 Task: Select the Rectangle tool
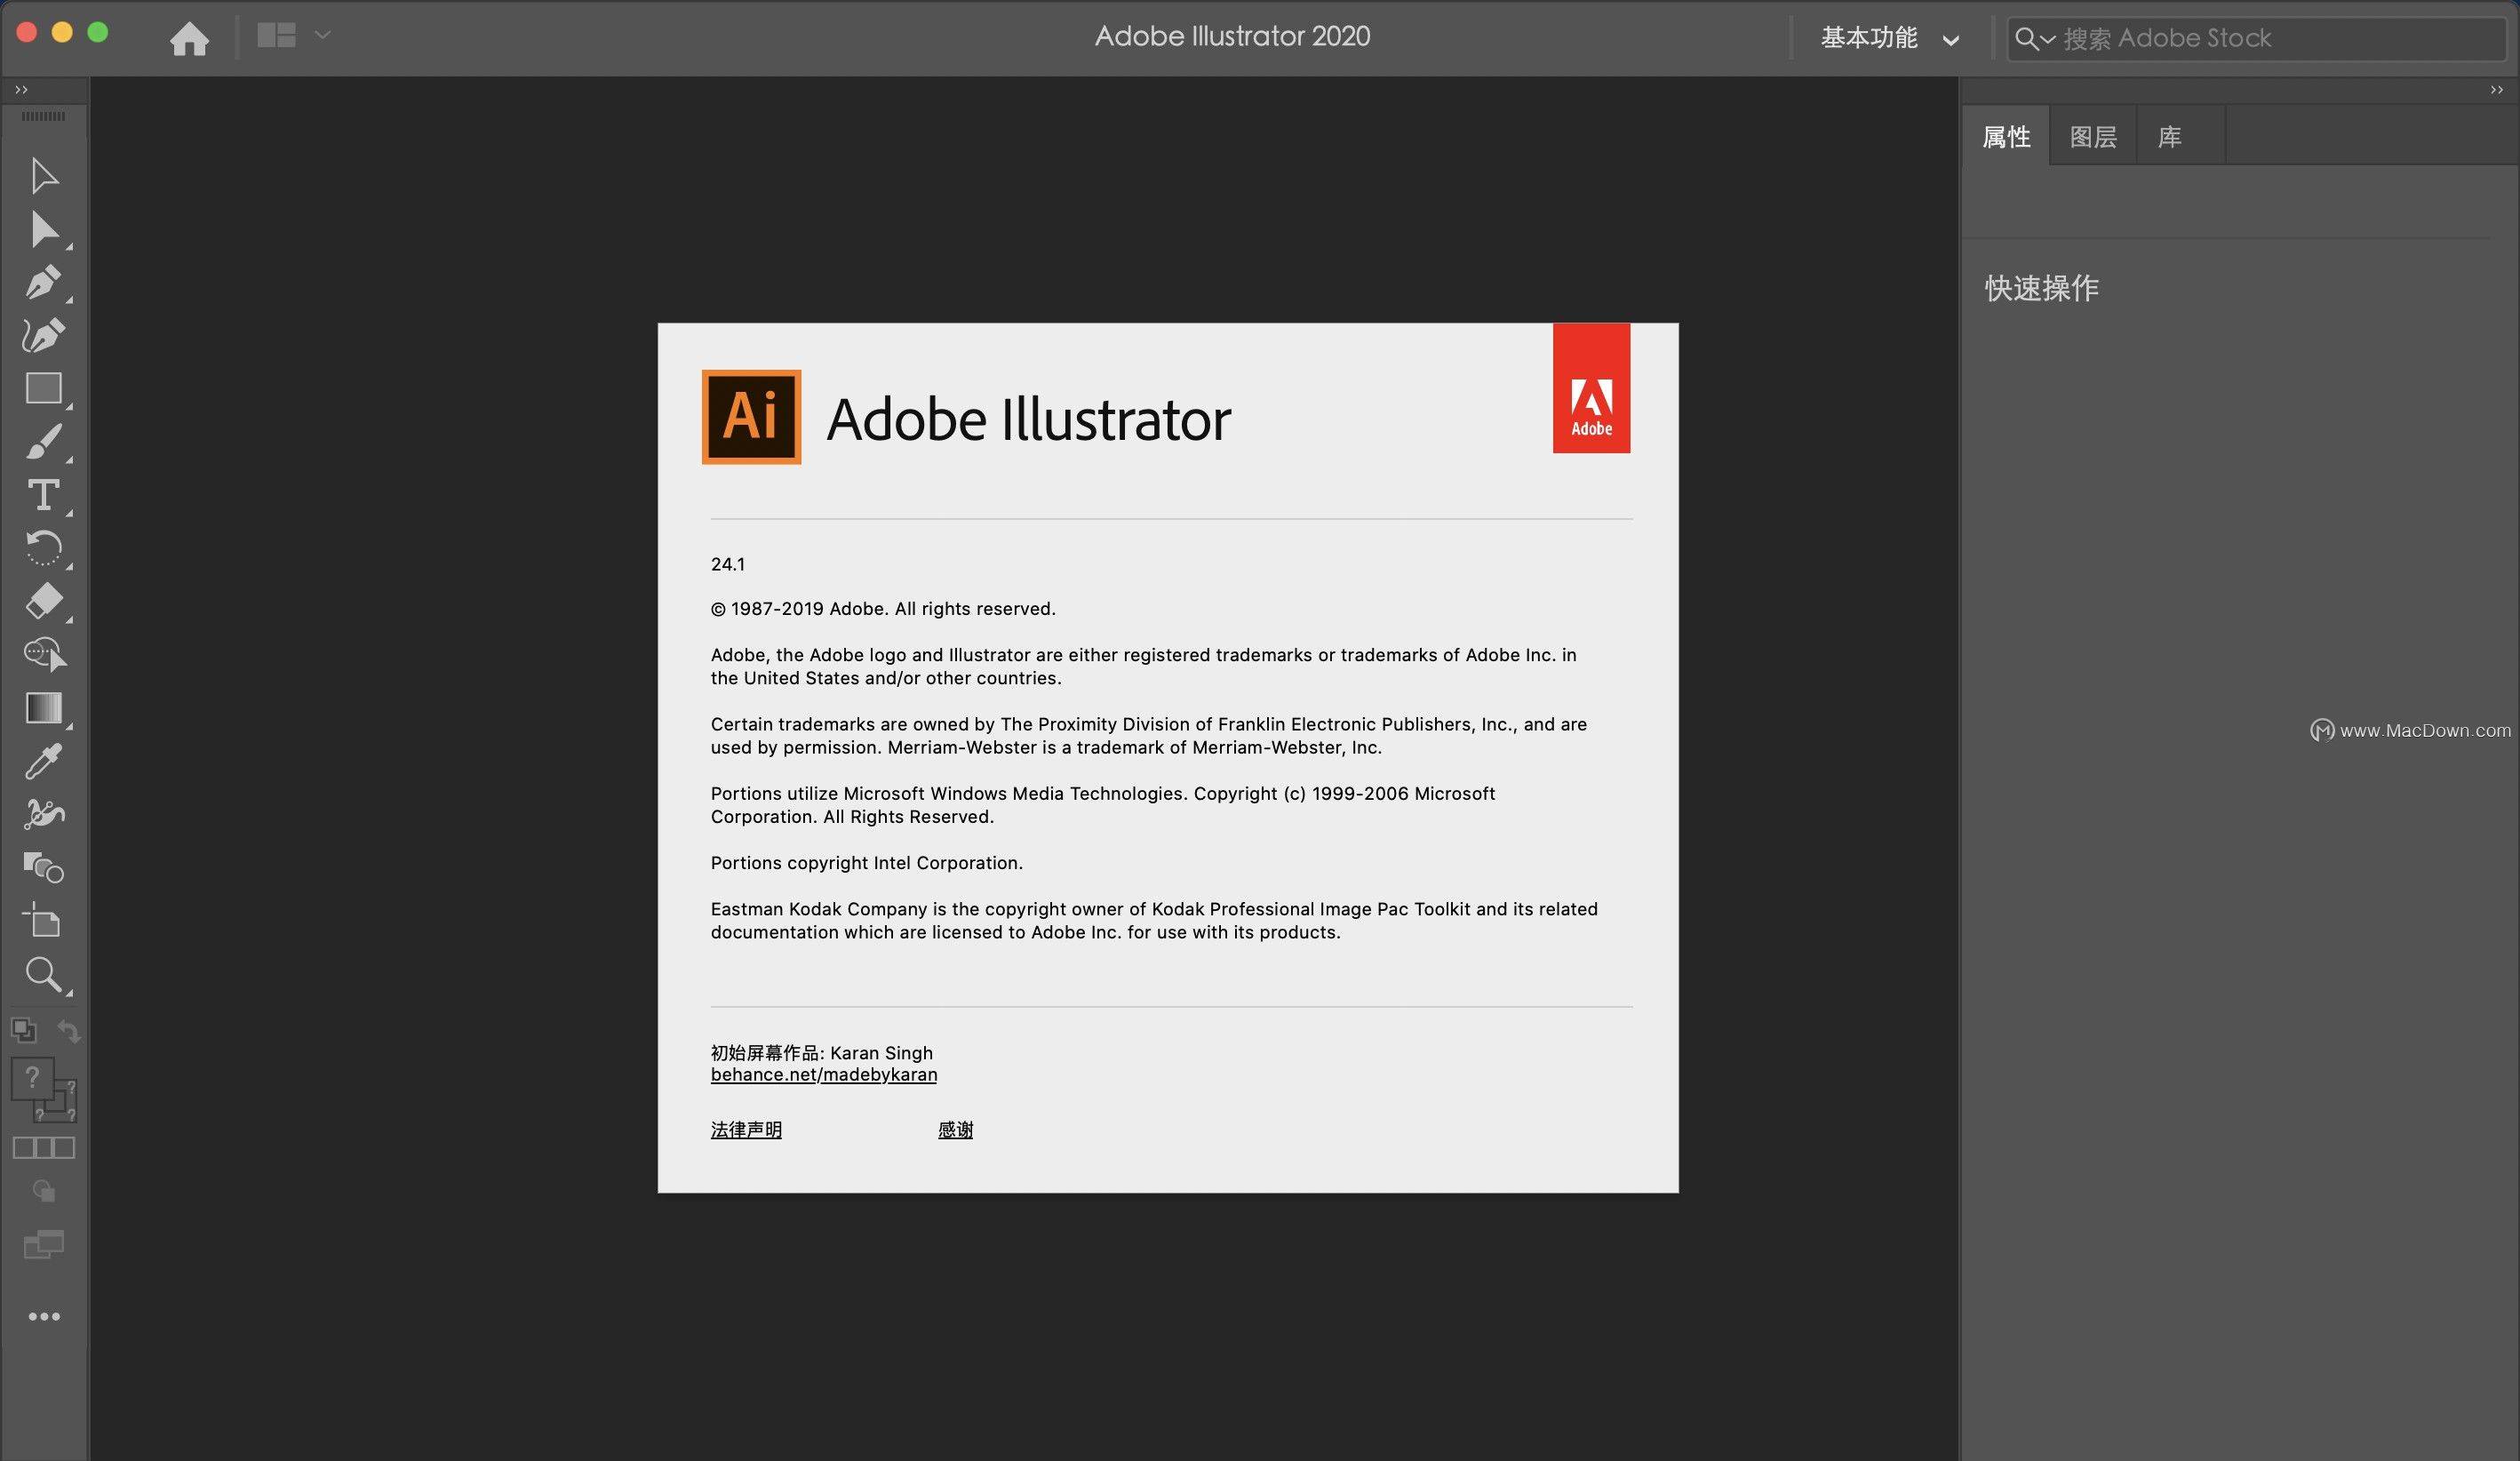coord(44,388)
